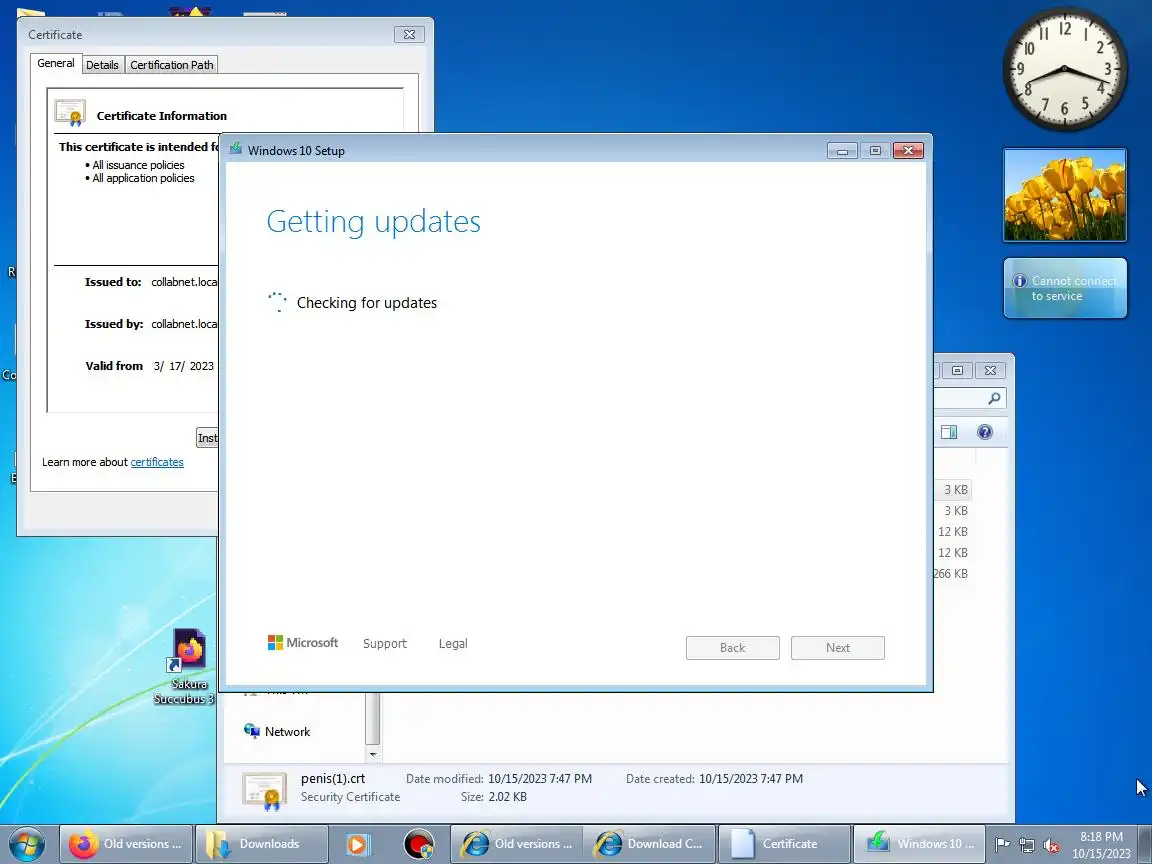Click the Show desktop button at taskbar end
1152x864 pixels.
point(1145,844)
